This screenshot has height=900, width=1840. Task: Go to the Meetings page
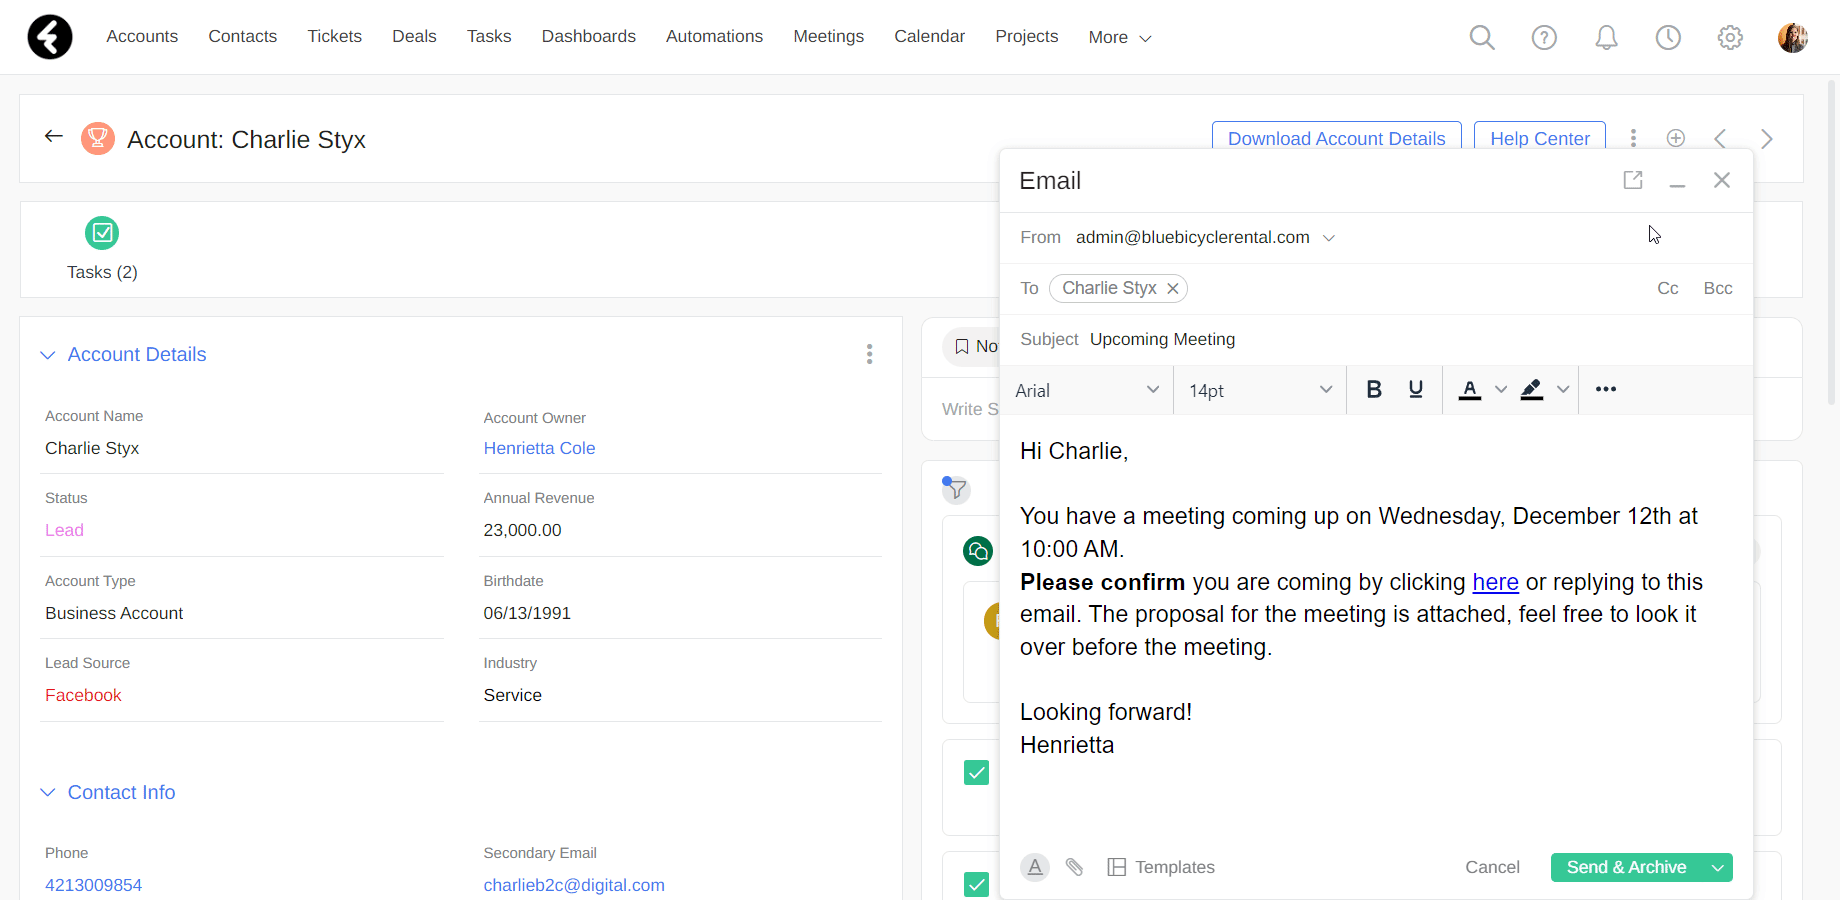(x=828, y=36)
